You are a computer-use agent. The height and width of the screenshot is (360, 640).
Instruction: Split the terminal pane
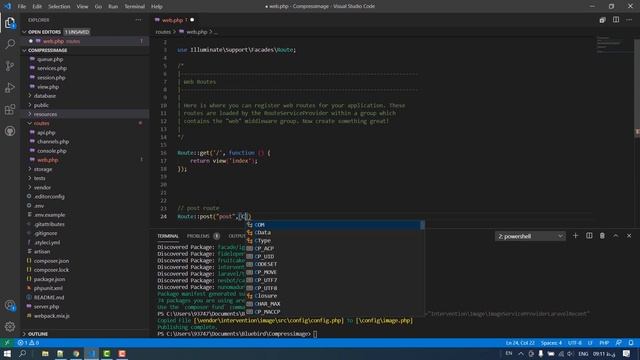(x=589, y=236)
